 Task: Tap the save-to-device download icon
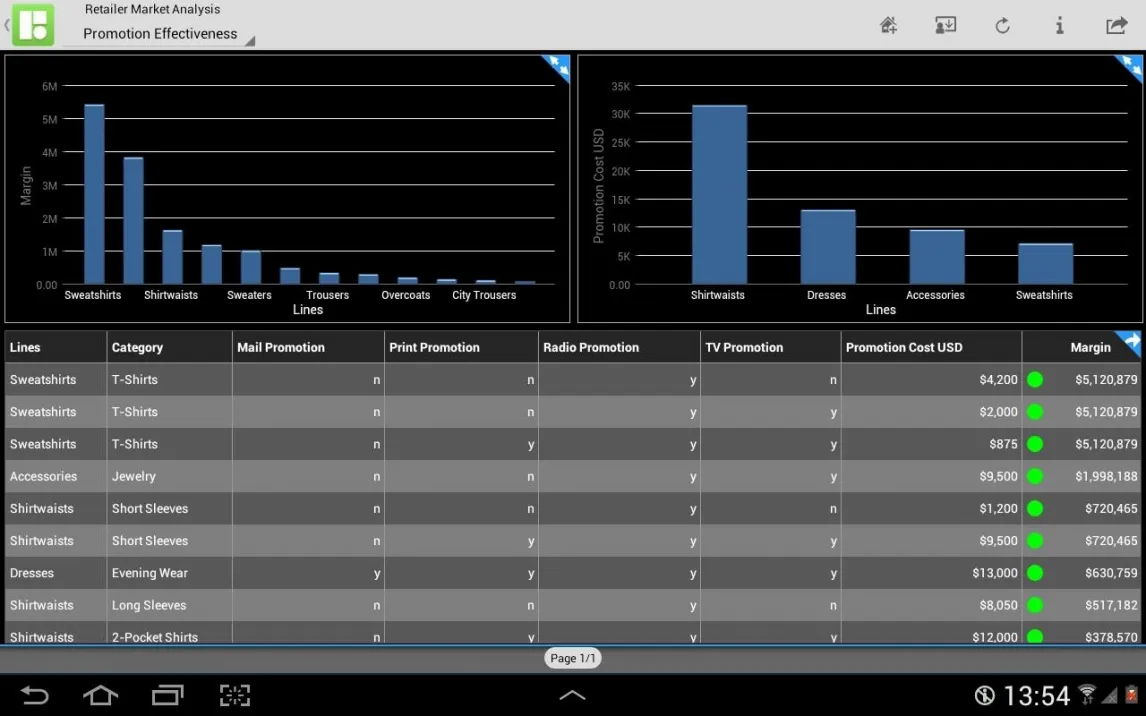tap(945, 26)
